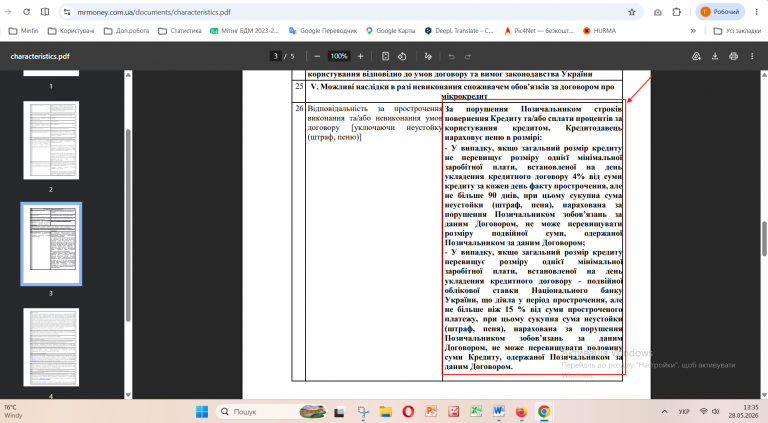768x423 pixels.
Task: Show hidden system tray icons chevron
Action: click(664, 412)
